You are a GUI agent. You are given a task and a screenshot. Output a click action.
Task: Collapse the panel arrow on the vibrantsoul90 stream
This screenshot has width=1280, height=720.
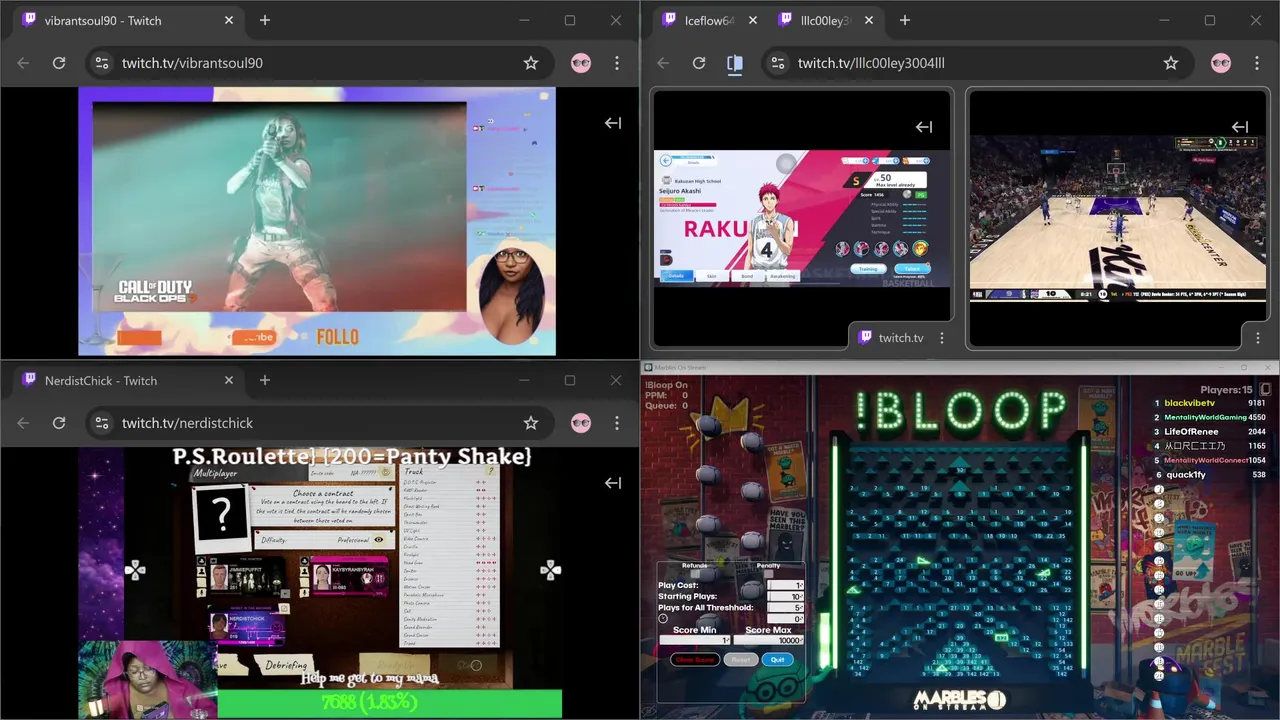point(613,123)
